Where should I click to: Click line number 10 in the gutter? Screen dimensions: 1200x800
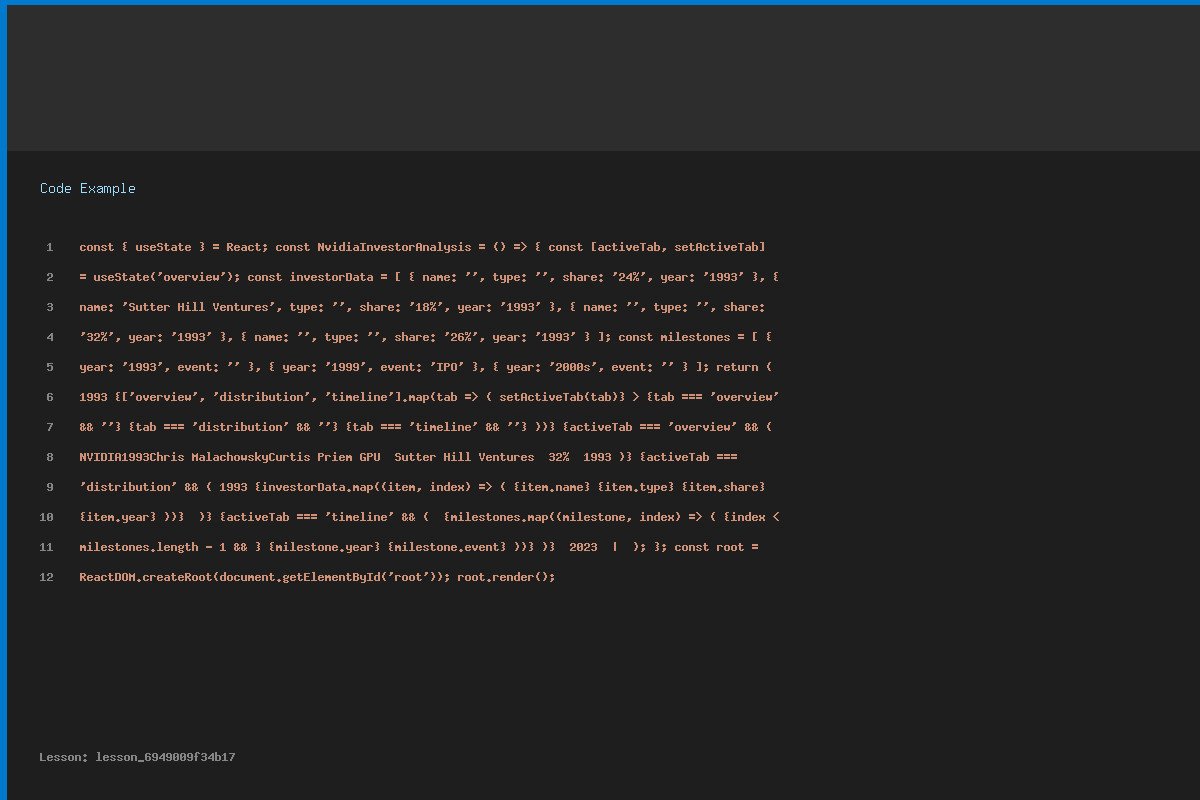click(x=47, y=517)
